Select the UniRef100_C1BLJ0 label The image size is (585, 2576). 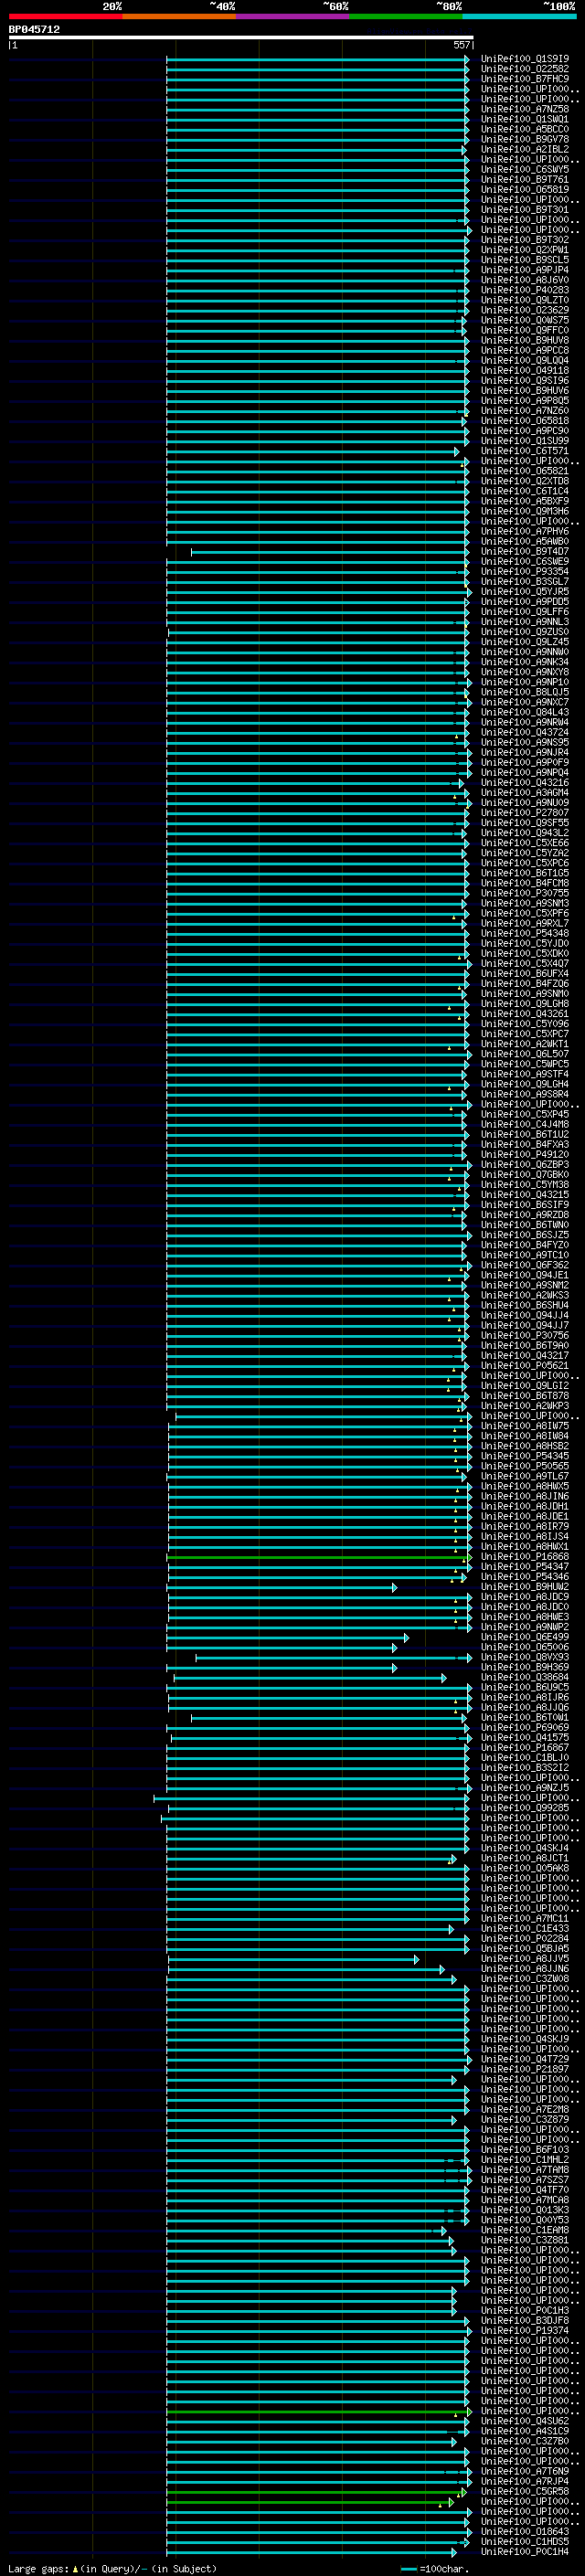pos(525,1758)
